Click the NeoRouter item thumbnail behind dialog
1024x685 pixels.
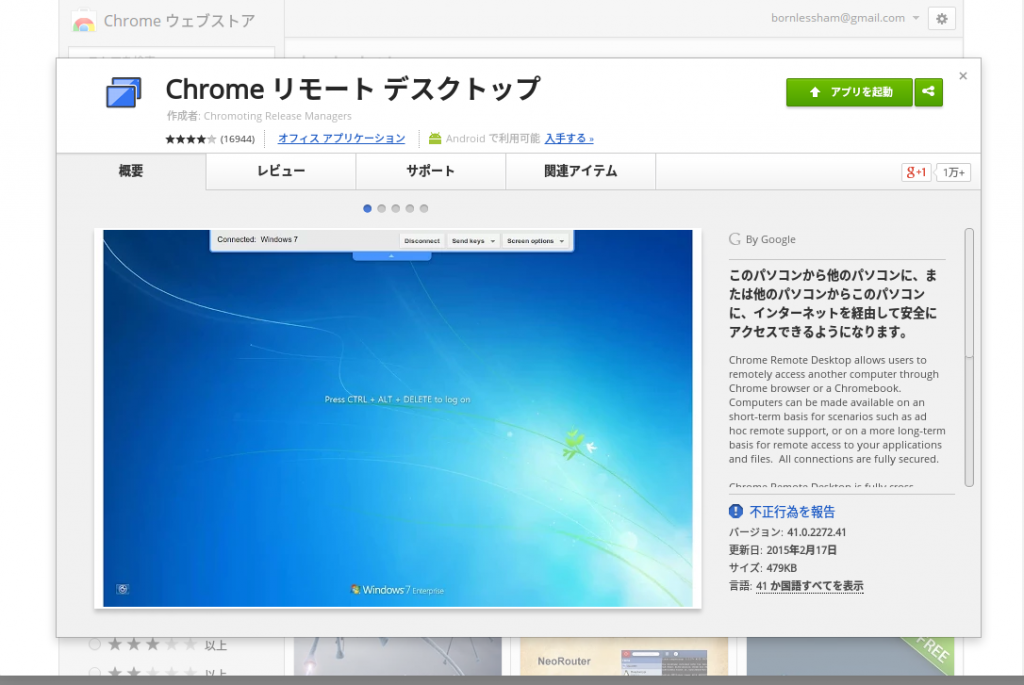(x=624, y=656)
